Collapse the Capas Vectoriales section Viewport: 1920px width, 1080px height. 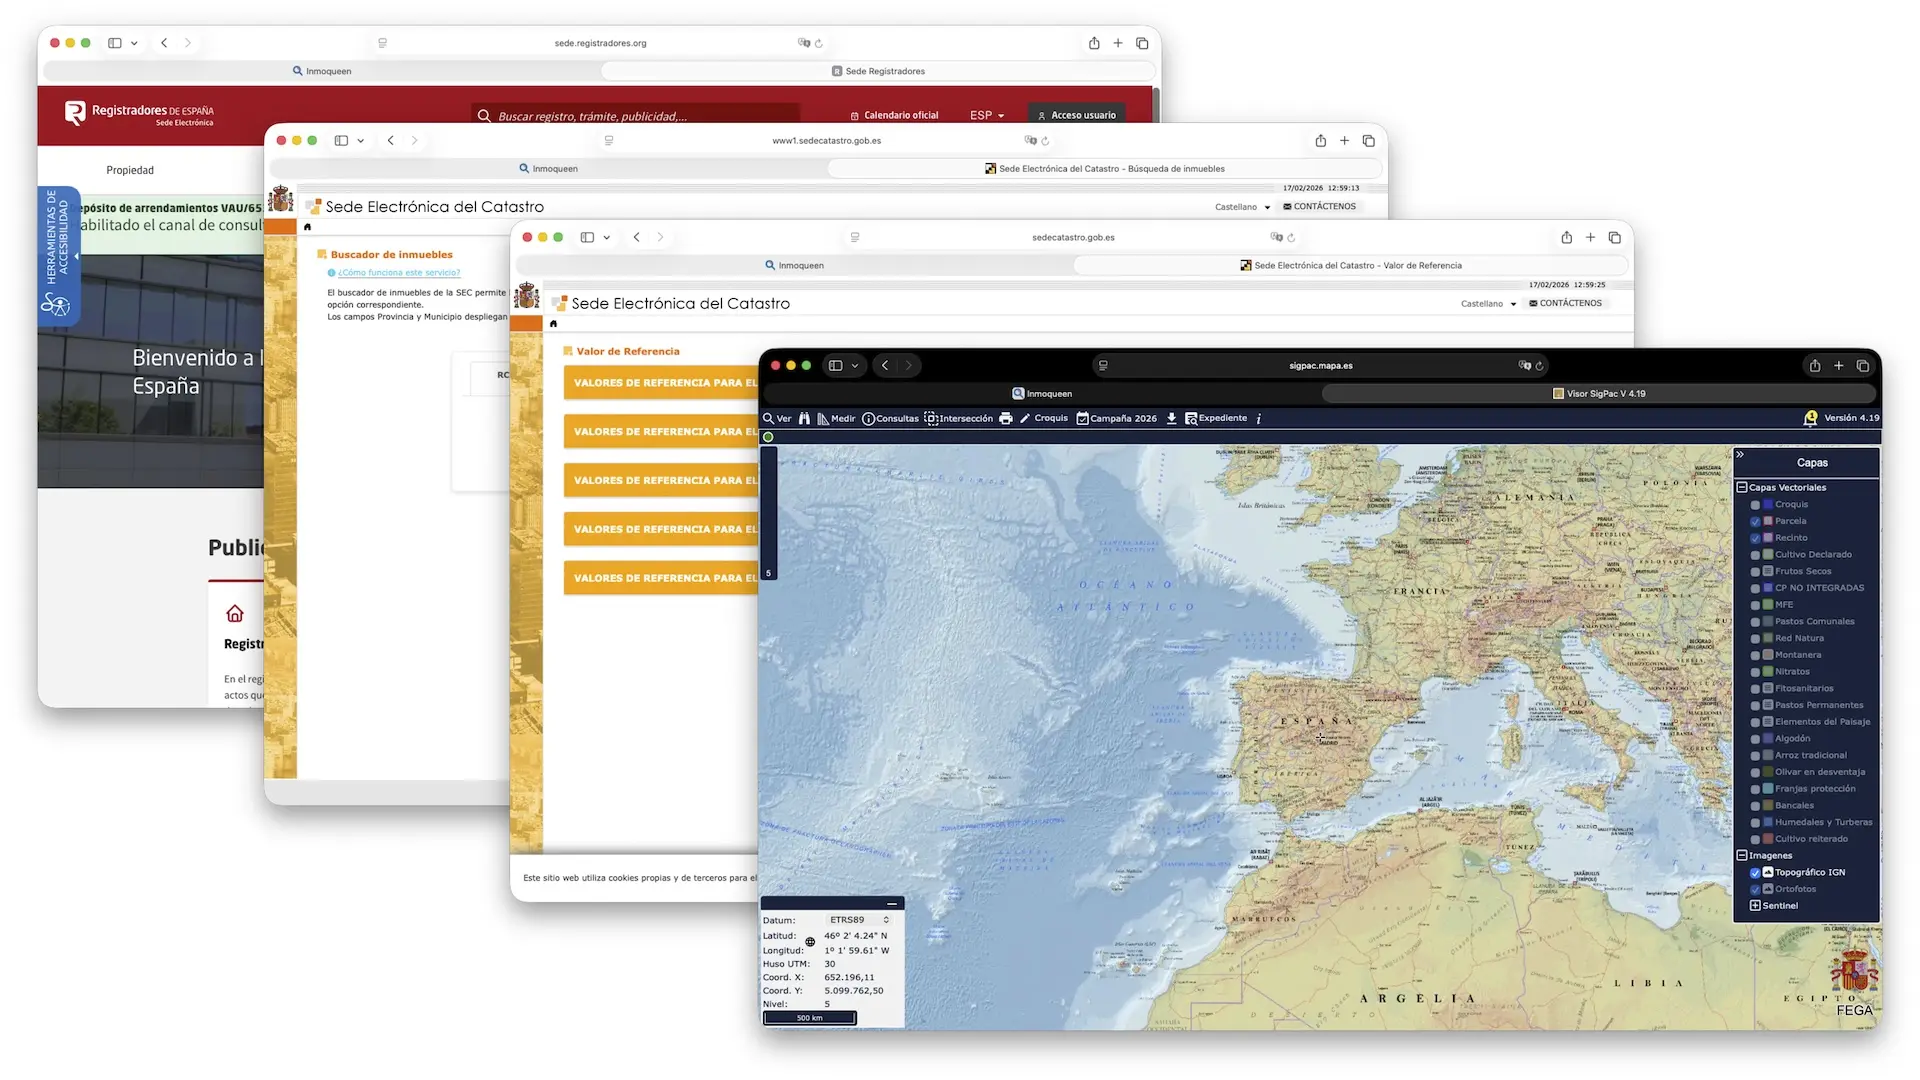pyautogui.click(x=1741, y=487)
